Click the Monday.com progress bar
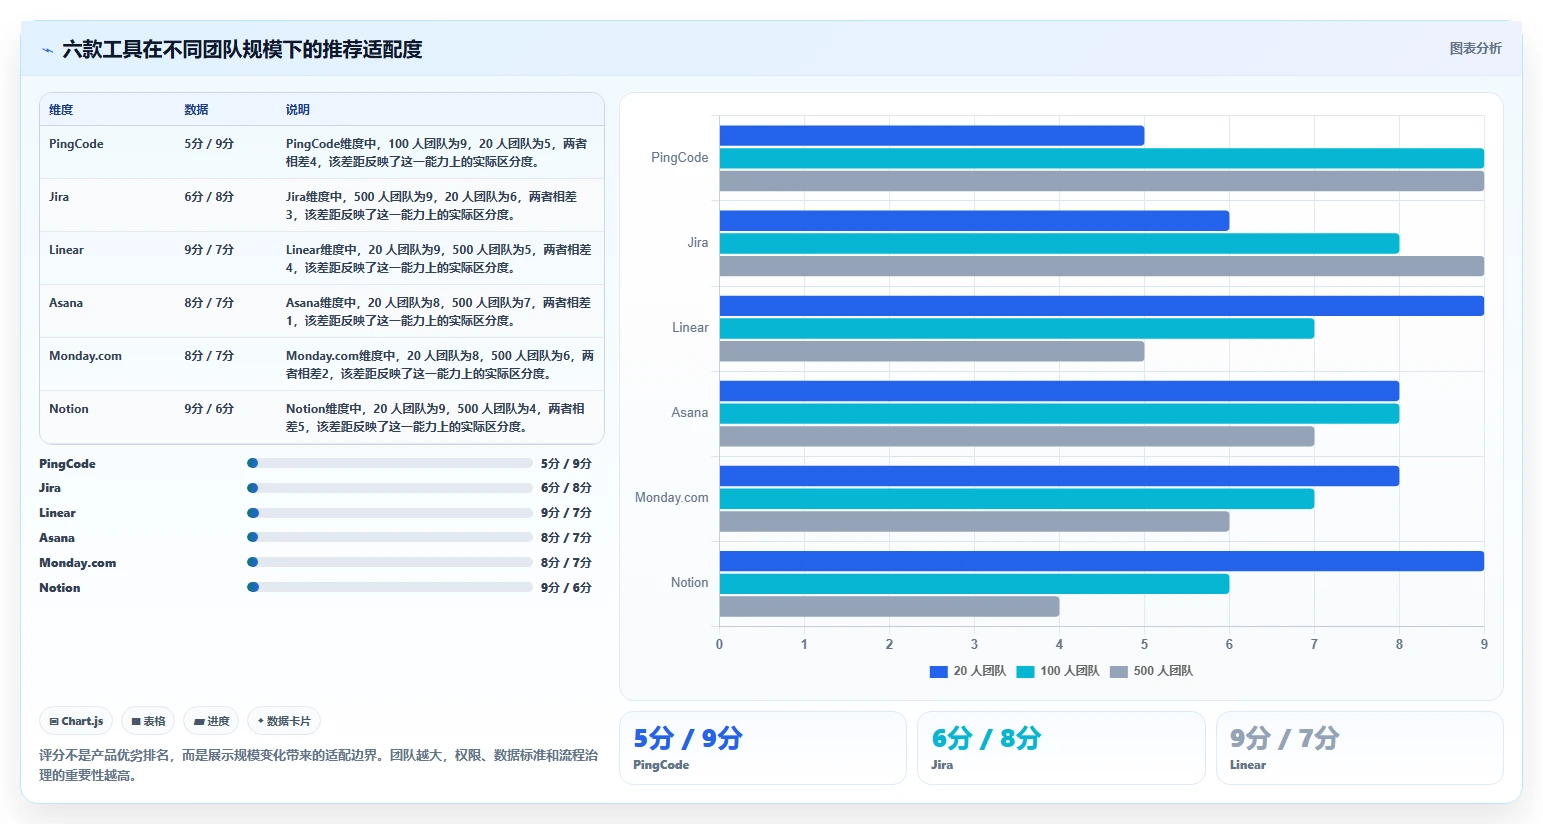The image size is (1543, 824). (x=390, y=562)
